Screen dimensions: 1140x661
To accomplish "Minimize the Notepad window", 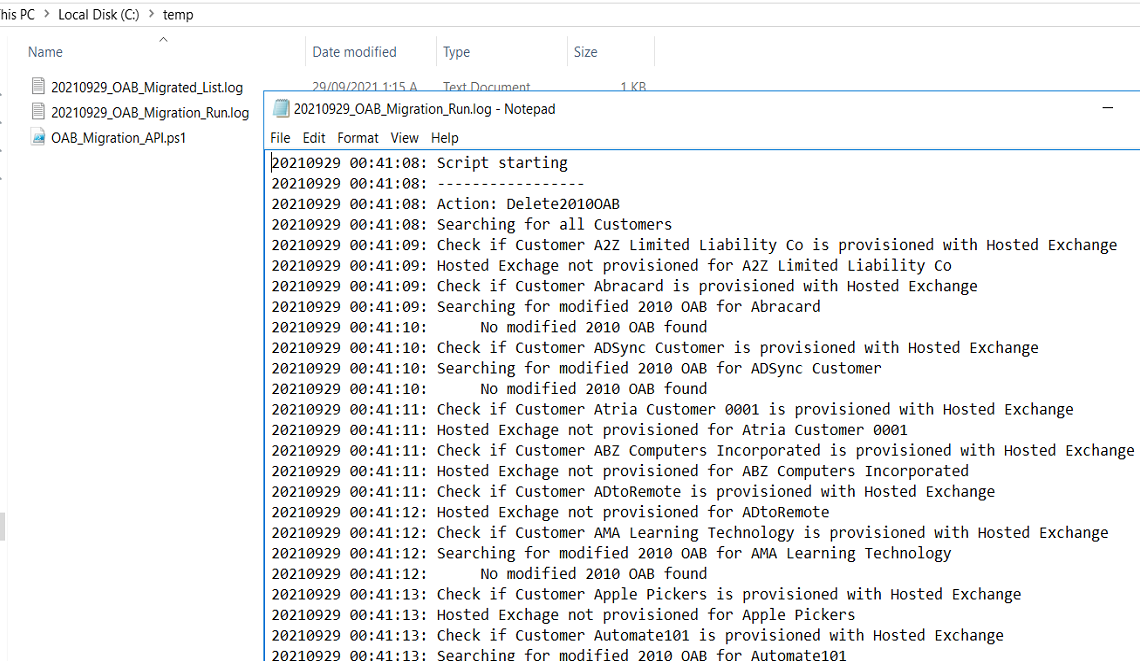I will point(1108,108).
